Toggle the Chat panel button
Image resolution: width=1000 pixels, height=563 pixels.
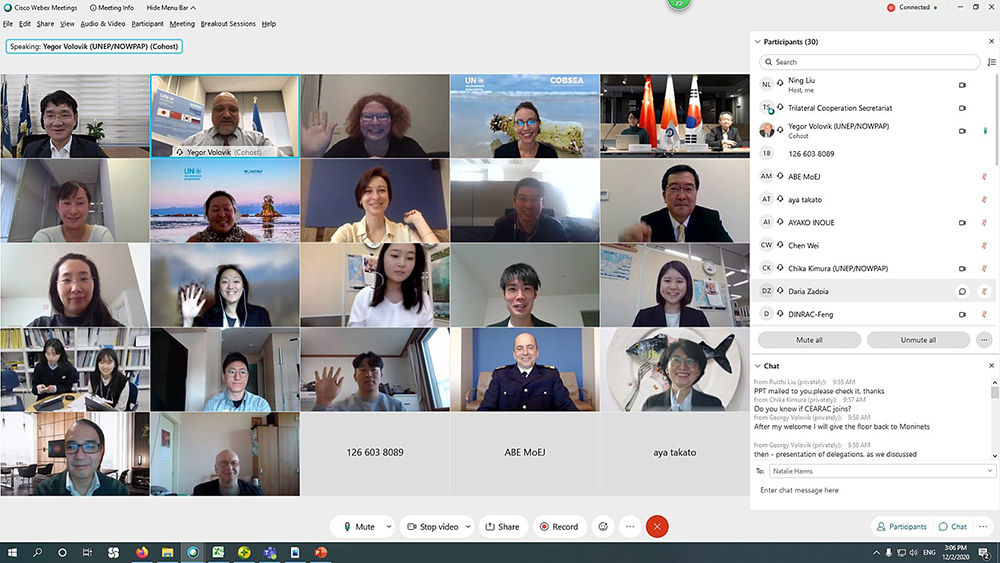coord(953,527)
